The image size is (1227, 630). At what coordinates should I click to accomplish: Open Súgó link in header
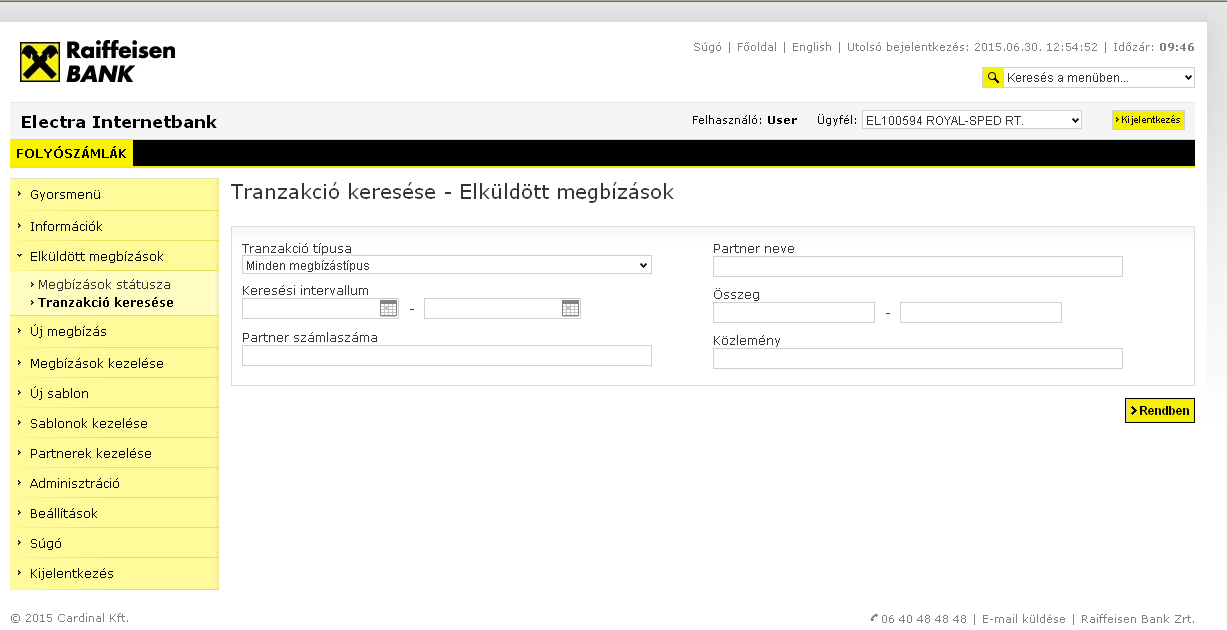coord(707,47)
